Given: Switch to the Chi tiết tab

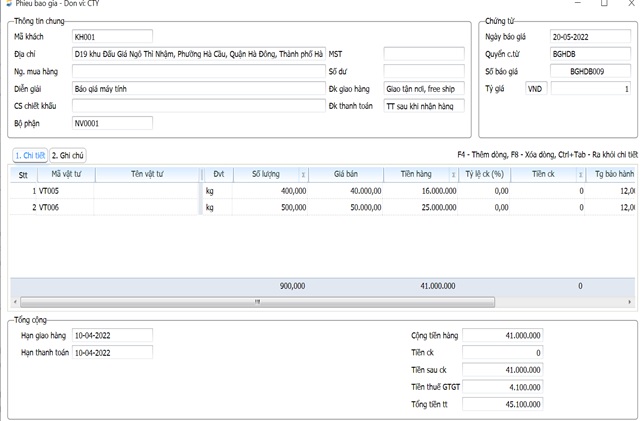Looking at the screenshot, I should pos(29,155).
